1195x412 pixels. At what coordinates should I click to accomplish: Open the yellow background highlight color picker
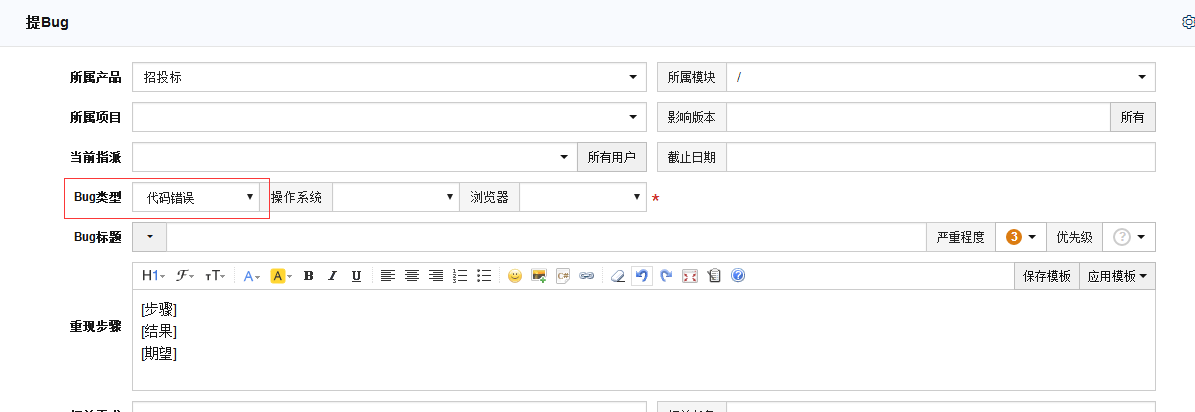tap(281, 276)
